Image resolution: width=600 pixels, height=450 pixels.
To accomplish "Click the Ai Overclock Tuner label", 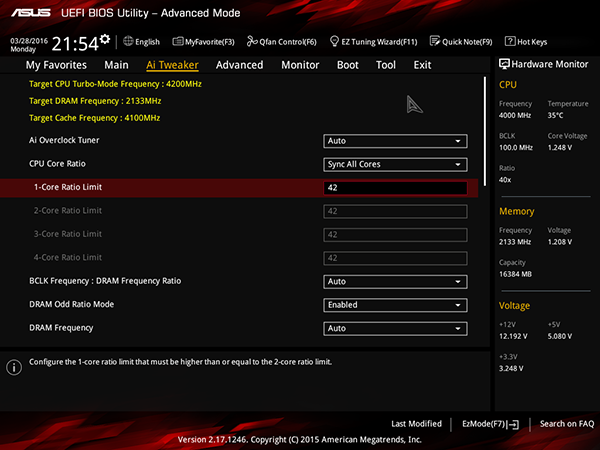I will [x=64, y=140].
